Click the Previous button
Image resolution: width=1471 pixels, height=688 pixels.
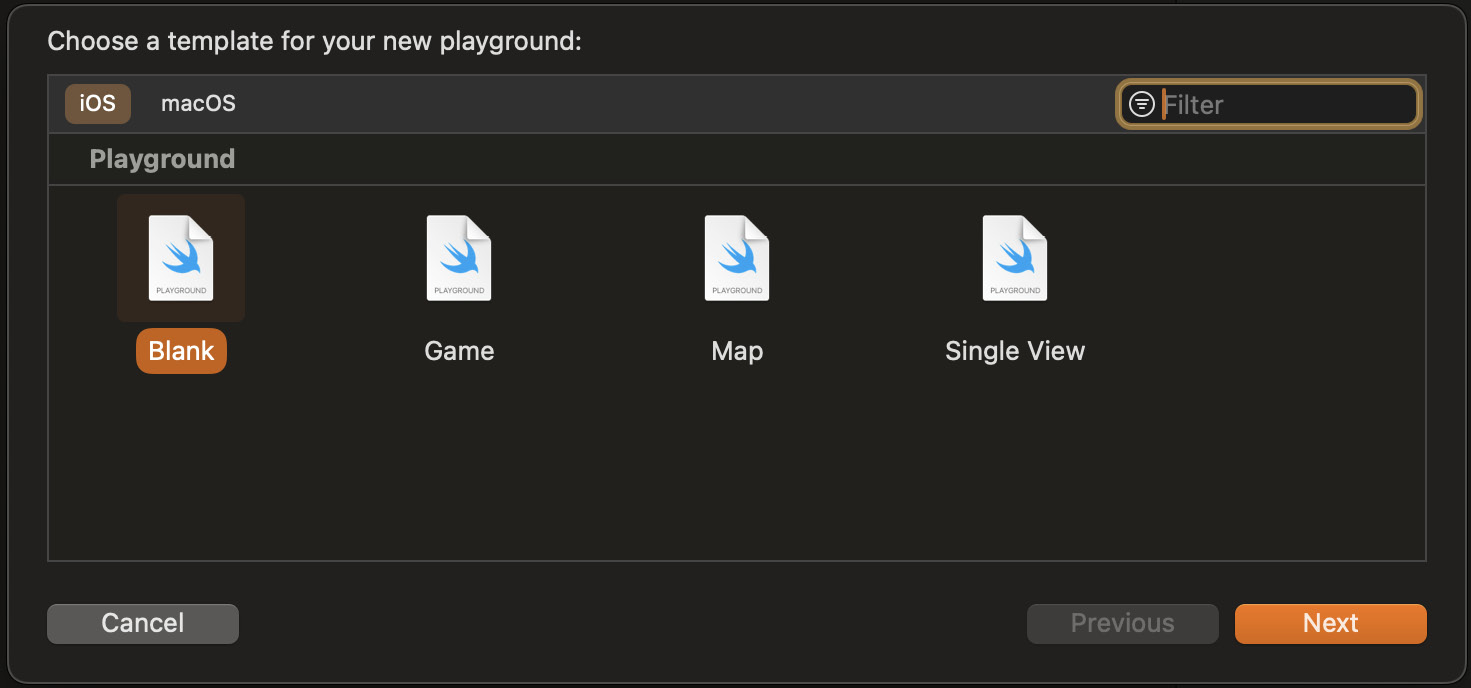pyautogui.click(x=1122, y=623)
